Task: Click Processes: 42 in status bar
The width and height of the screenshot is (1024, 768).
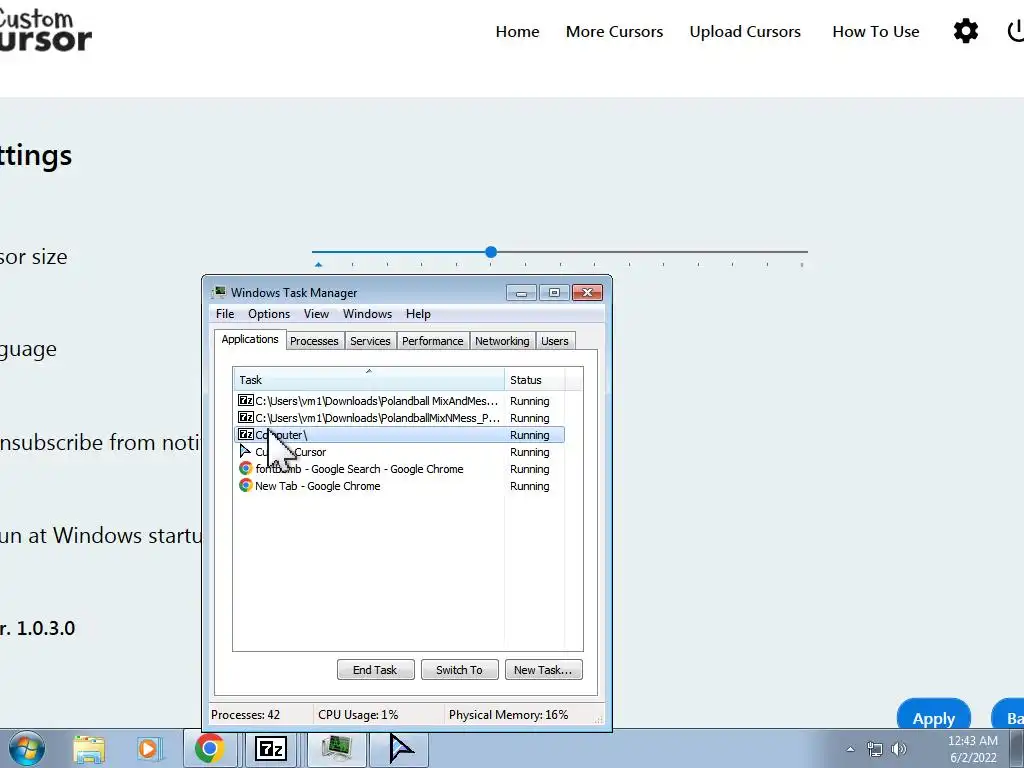Action: pos(246,714)
